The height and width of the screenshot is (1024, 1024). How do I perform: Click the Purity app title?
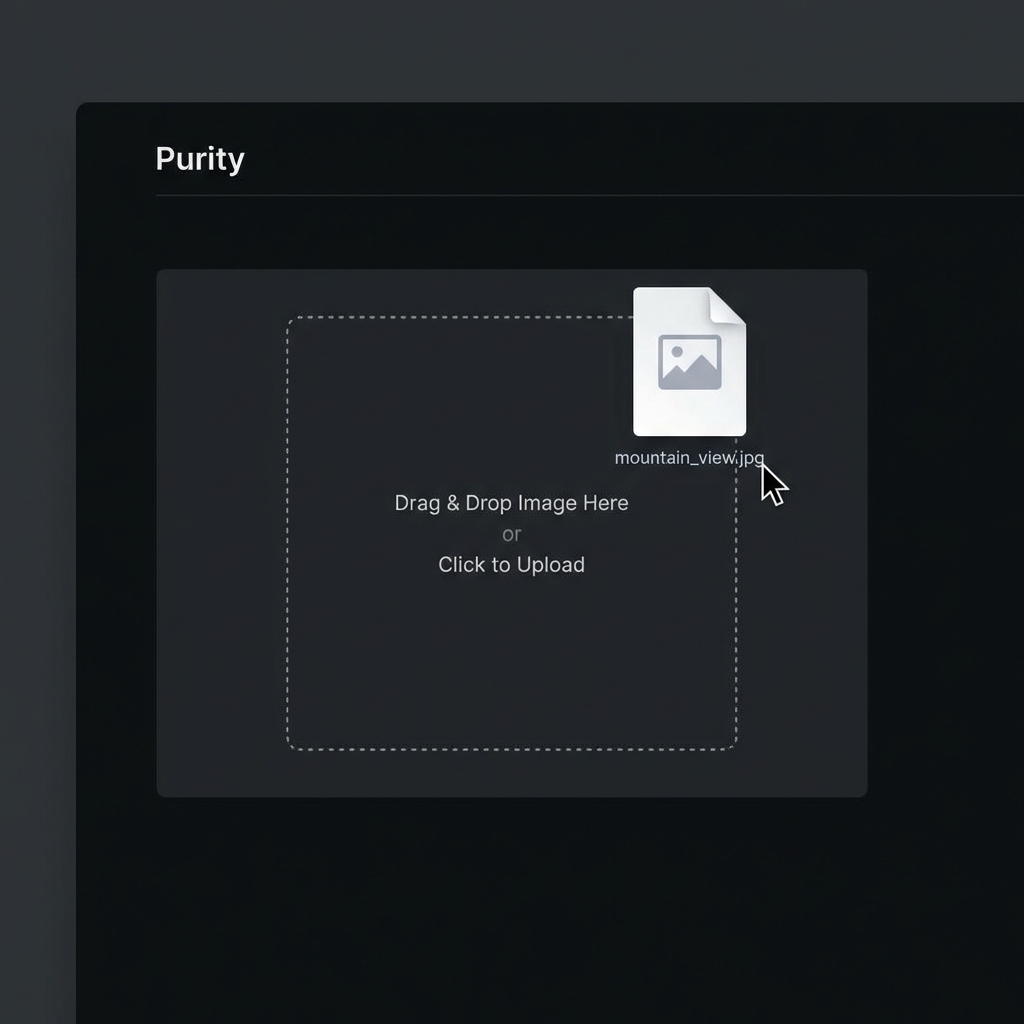[x=199, y=158]
